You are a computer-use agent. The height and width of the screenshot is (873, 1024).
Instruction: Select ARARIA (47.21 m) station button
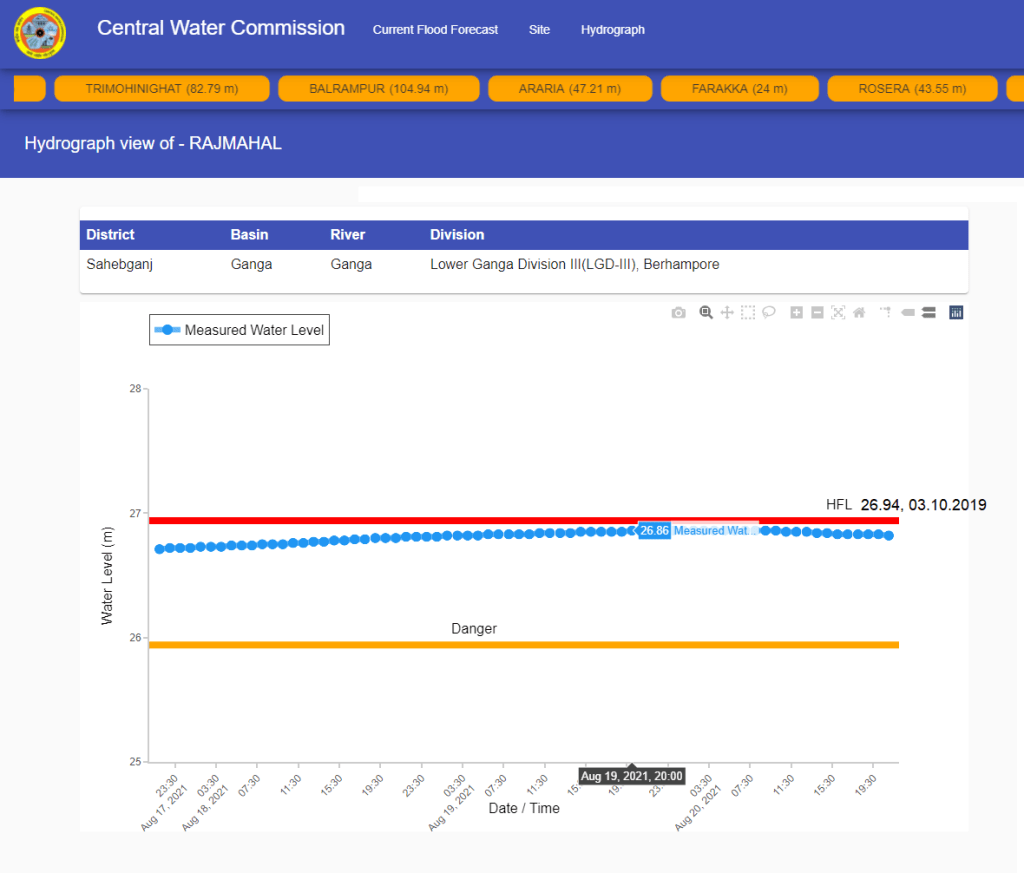tap(570, 89)
